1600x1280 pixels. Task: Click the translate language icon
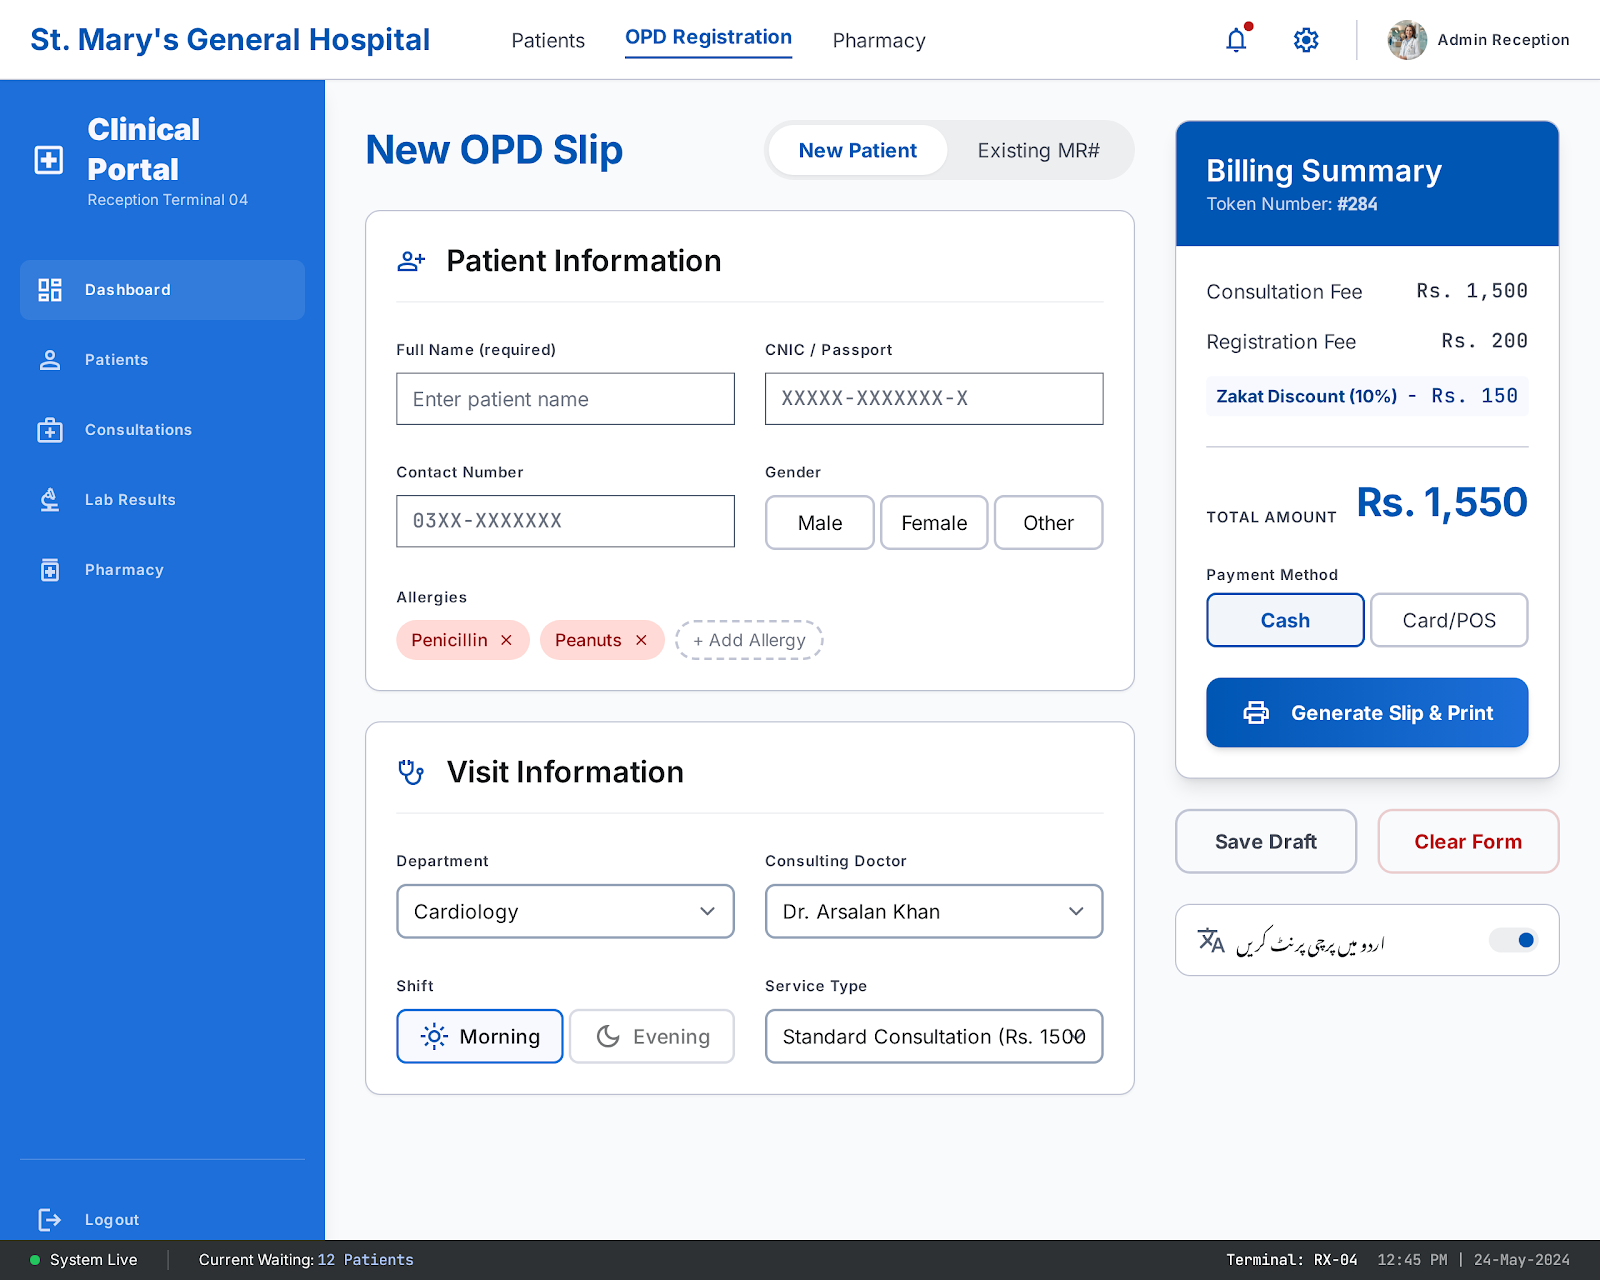pyautogui.click(x=1211, y=941)
